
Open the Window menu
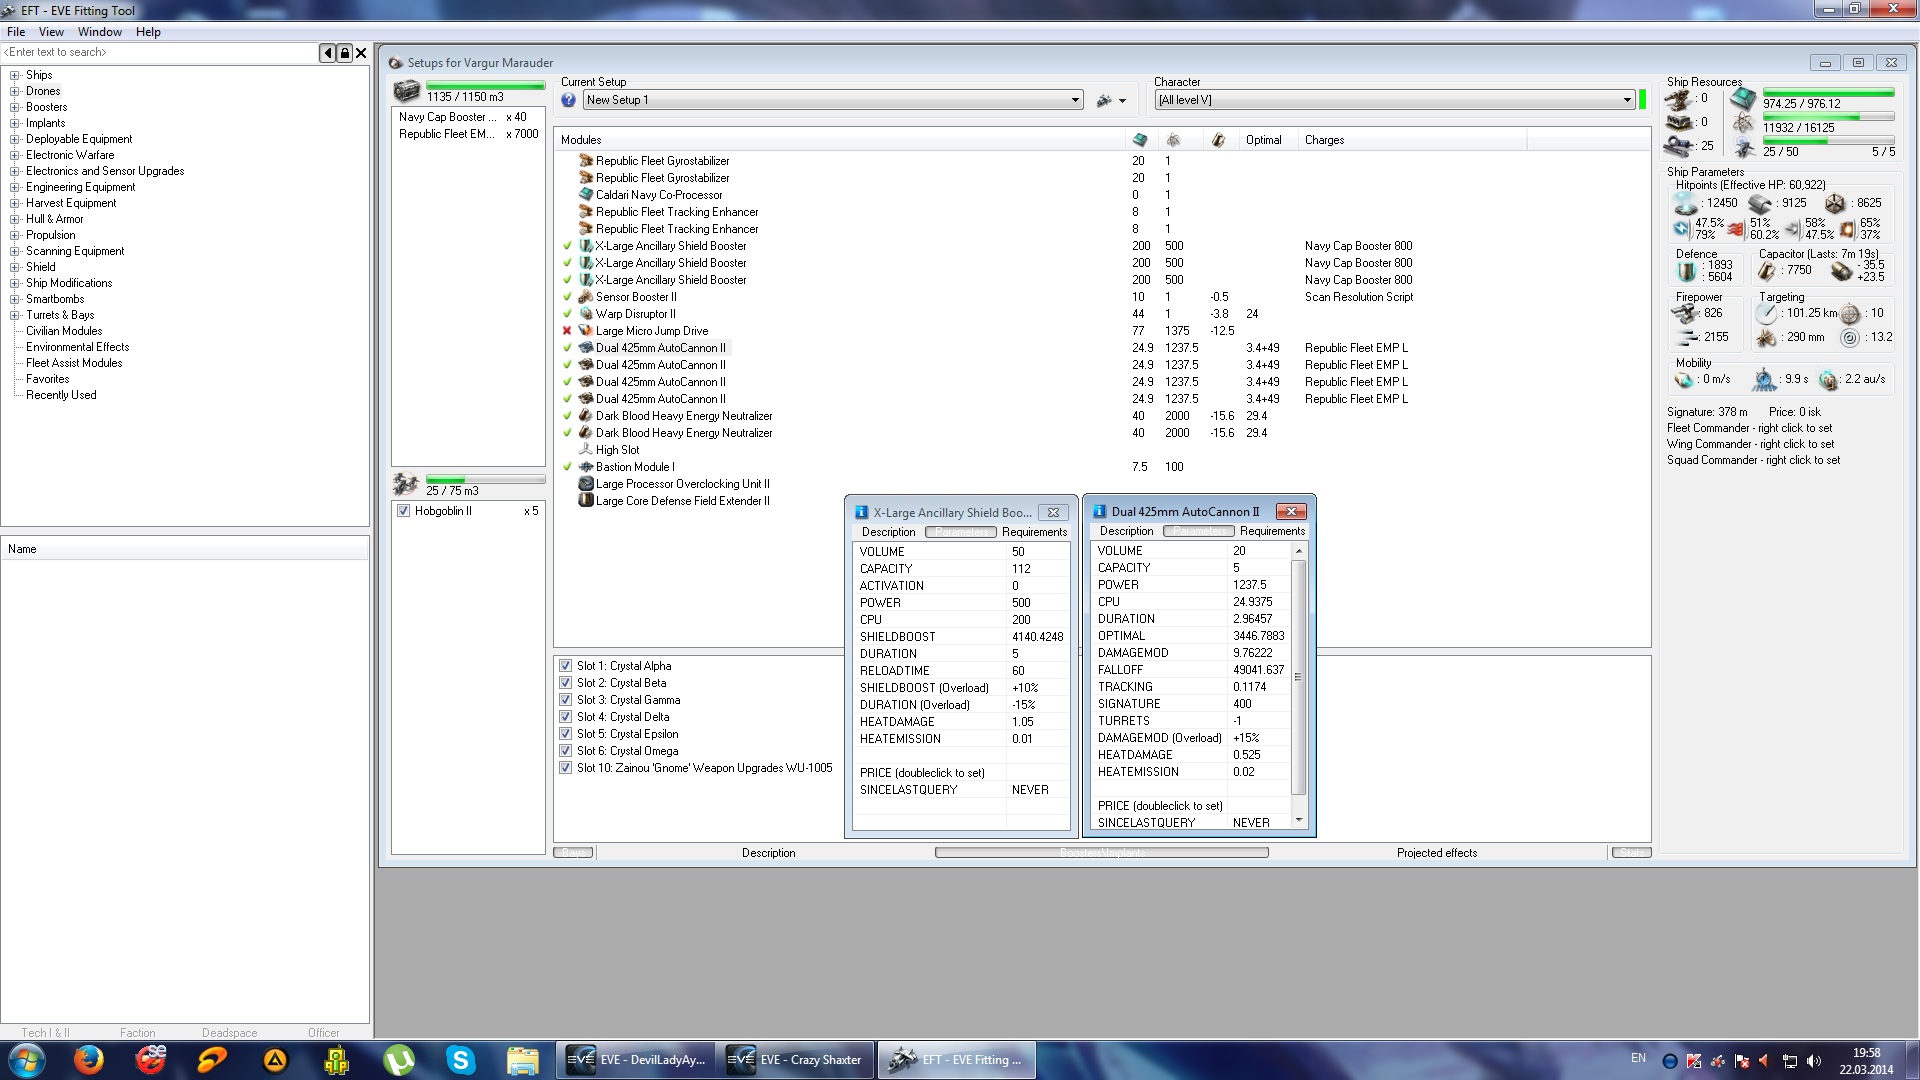pos(100,32)
